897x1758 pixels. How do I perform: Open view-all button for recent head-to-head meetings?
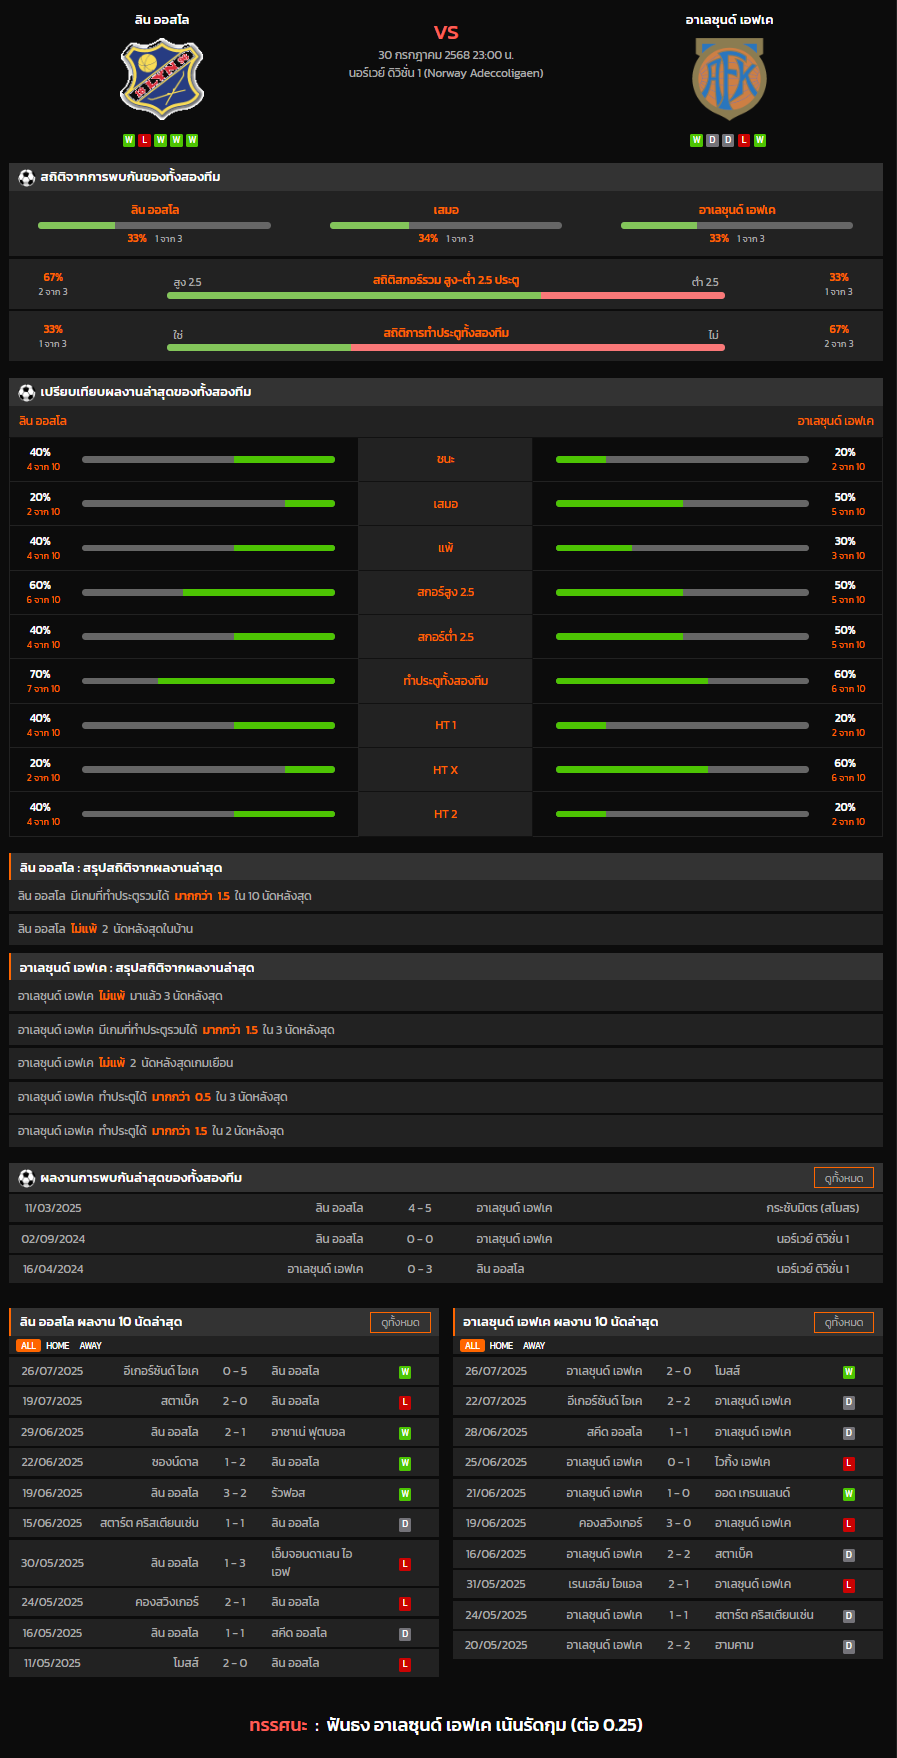click(x=844, y=1178)
